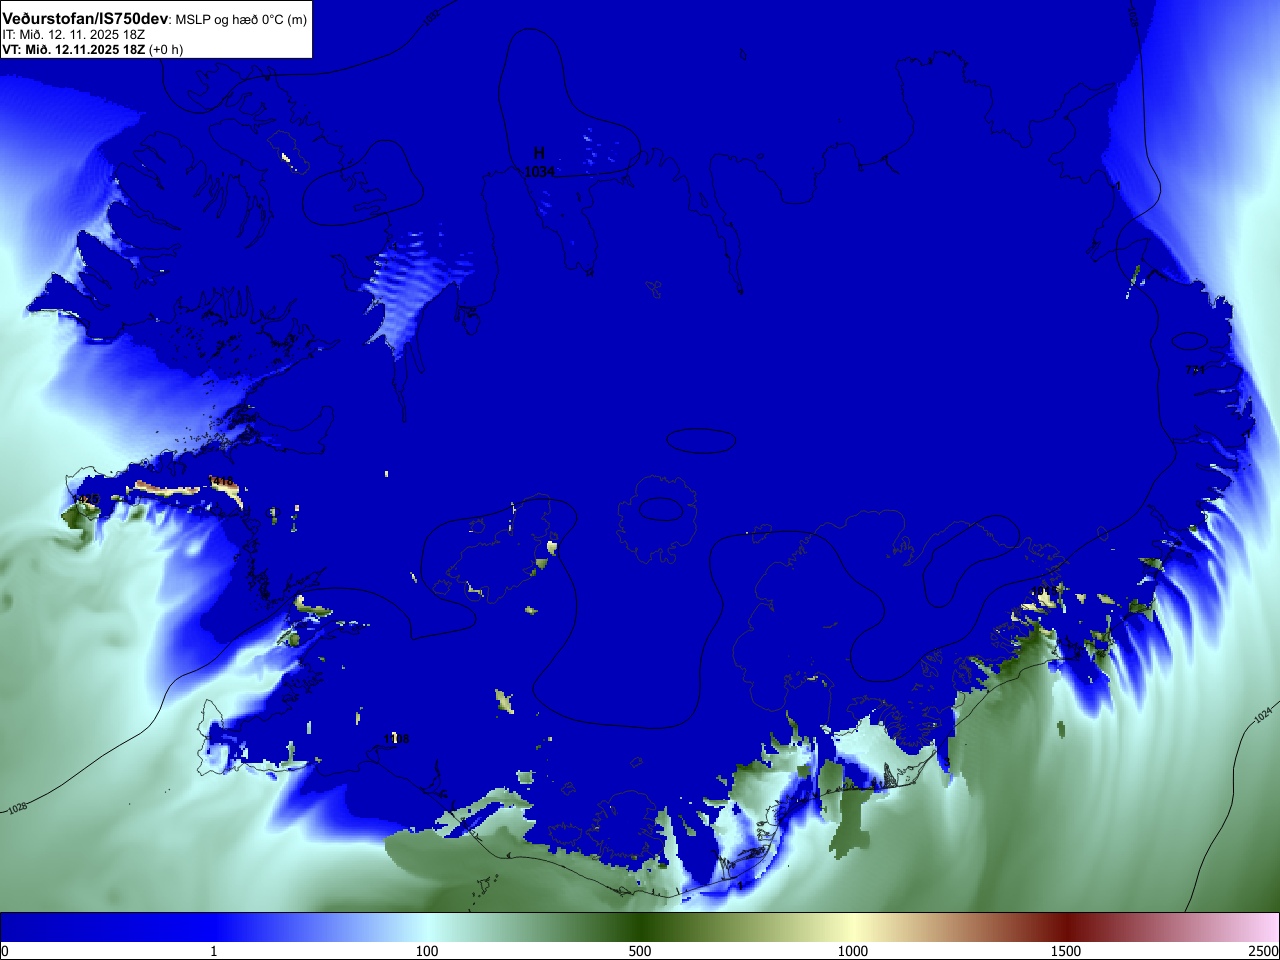Click the '1000' tick on the color scale

(x=853, y=951)
